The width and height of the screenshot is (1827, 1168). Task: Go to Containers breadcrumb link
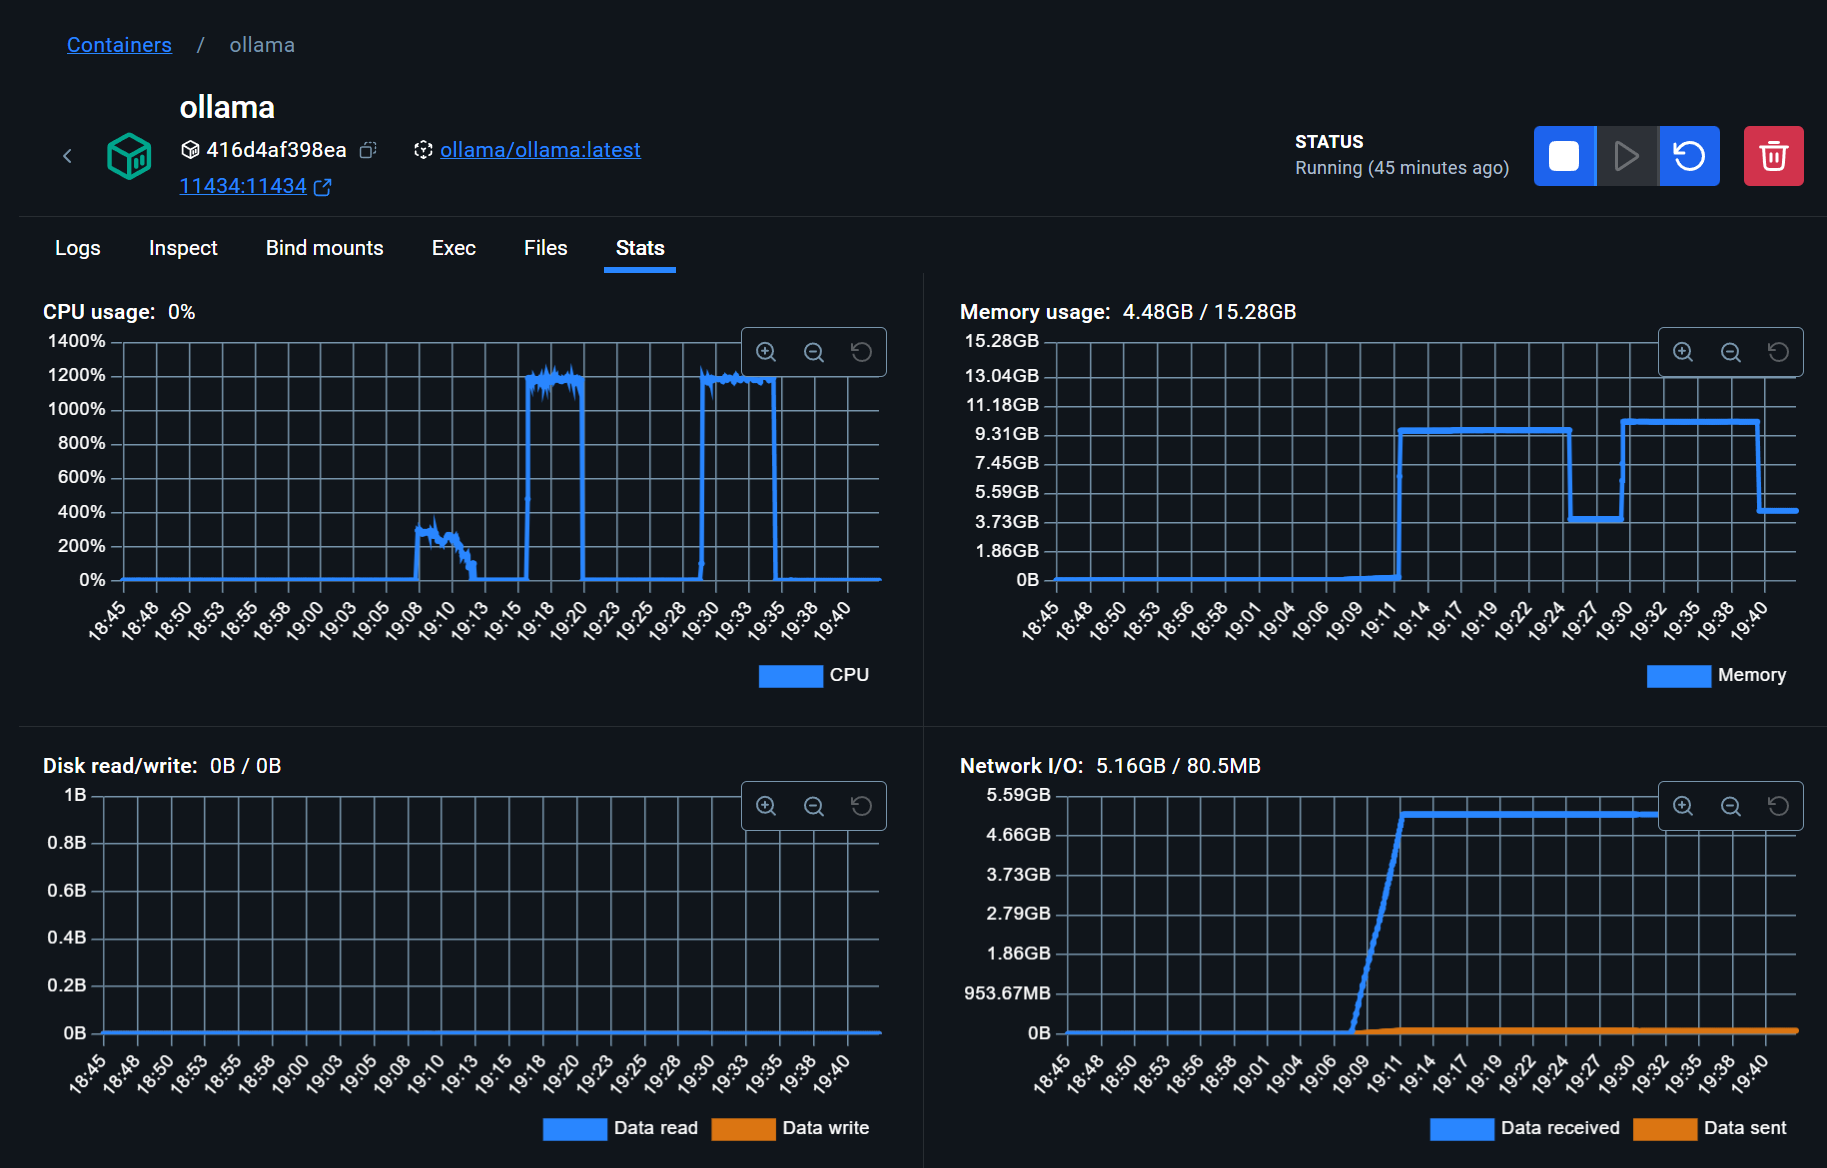click(x=119, y=45)
